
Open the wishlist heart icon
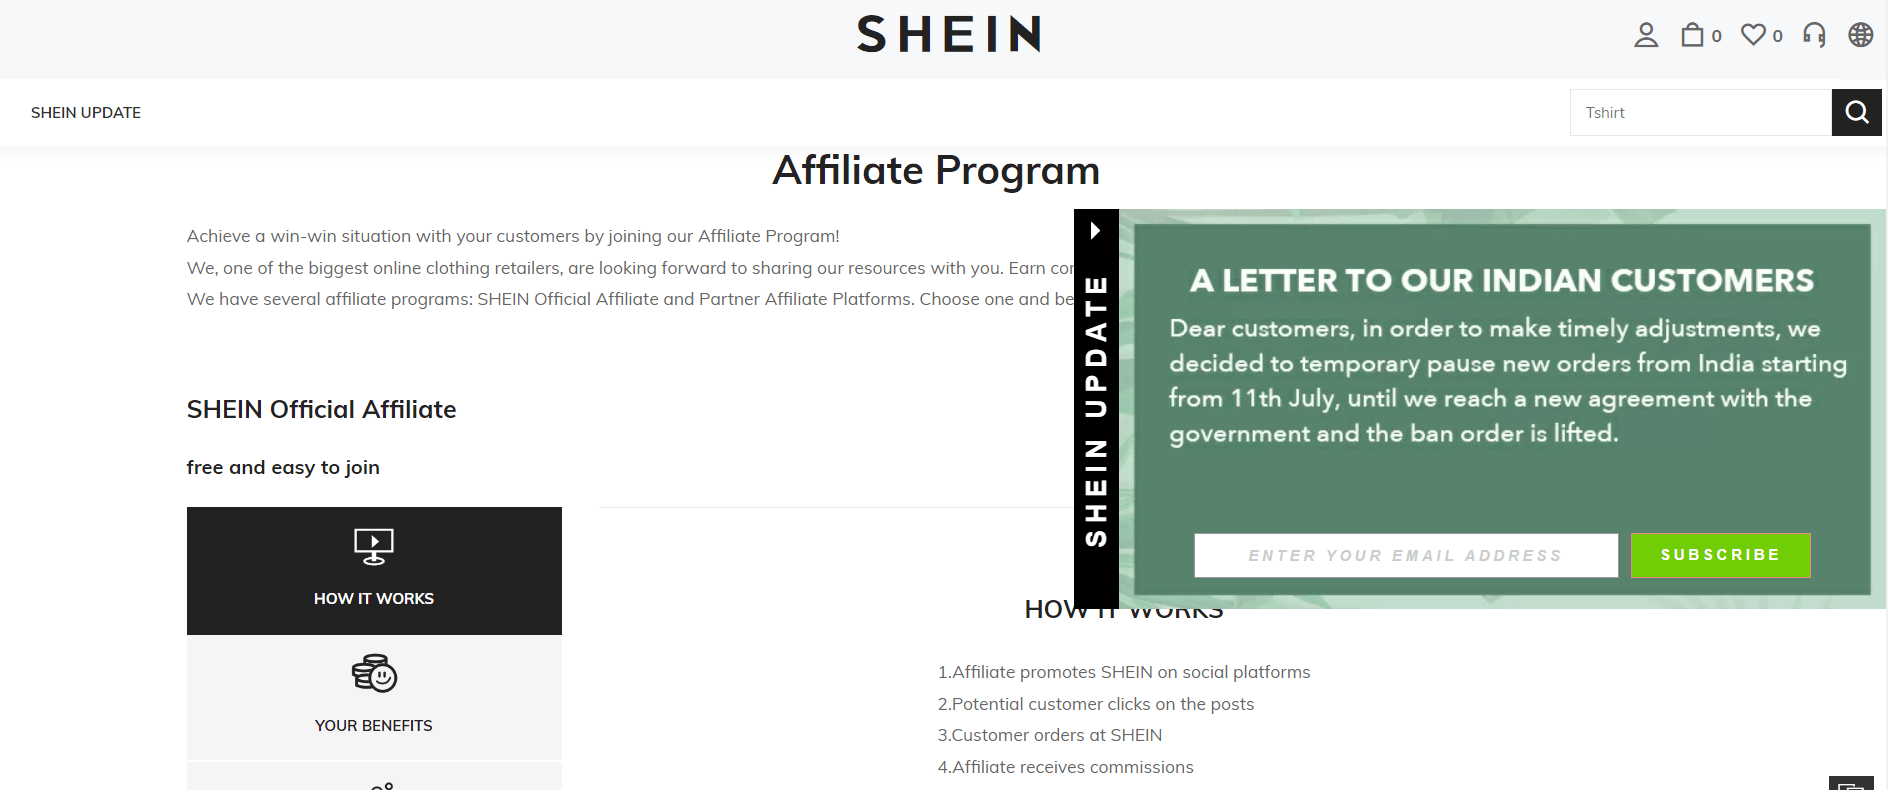[1753, 35]
